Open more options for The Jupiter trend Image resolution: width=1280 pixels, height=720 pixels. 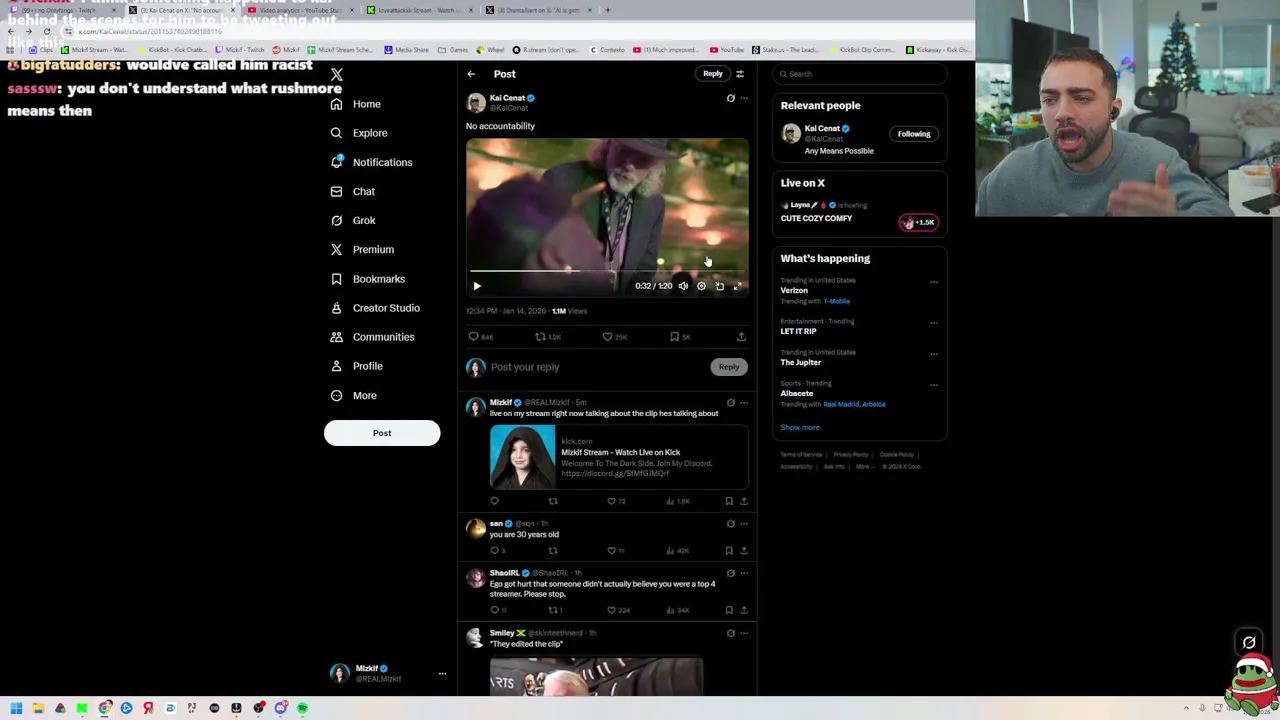[934, 353]
